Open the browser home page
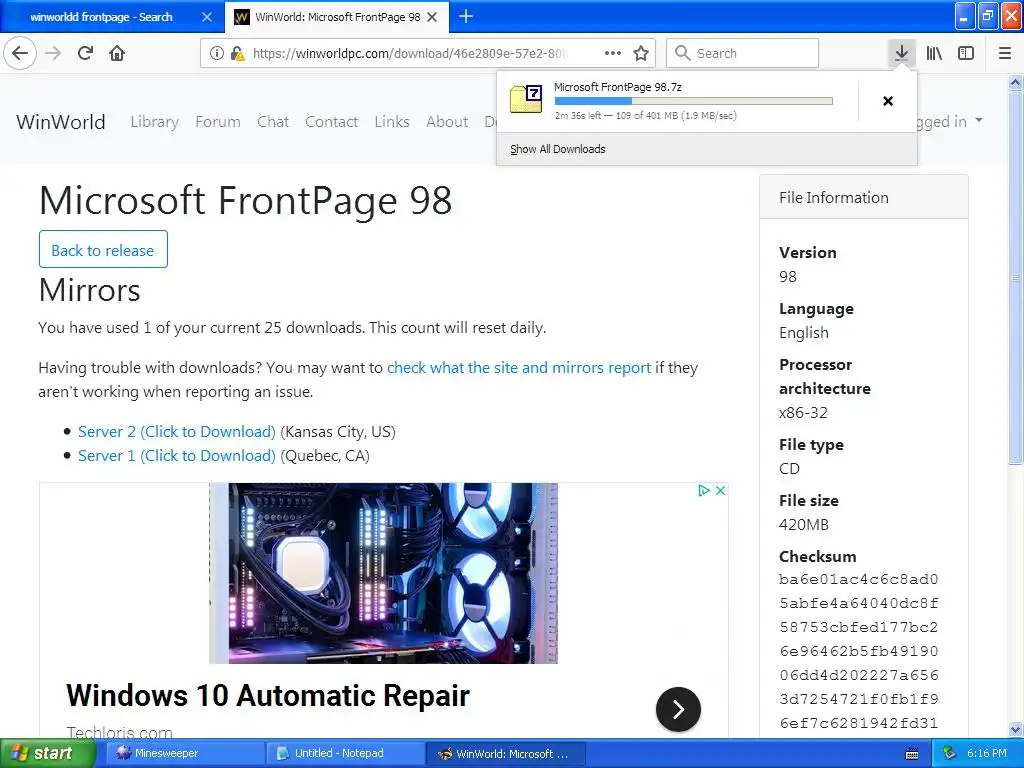1024x768 pixels. click(x=117, y=53)
